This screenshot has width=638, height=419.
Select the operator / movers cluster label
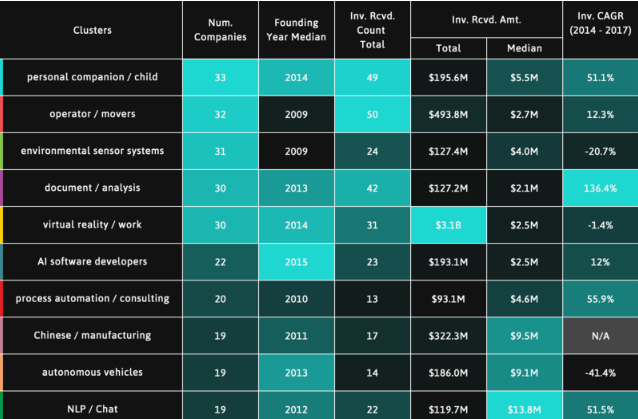click(x=91, y=115)
